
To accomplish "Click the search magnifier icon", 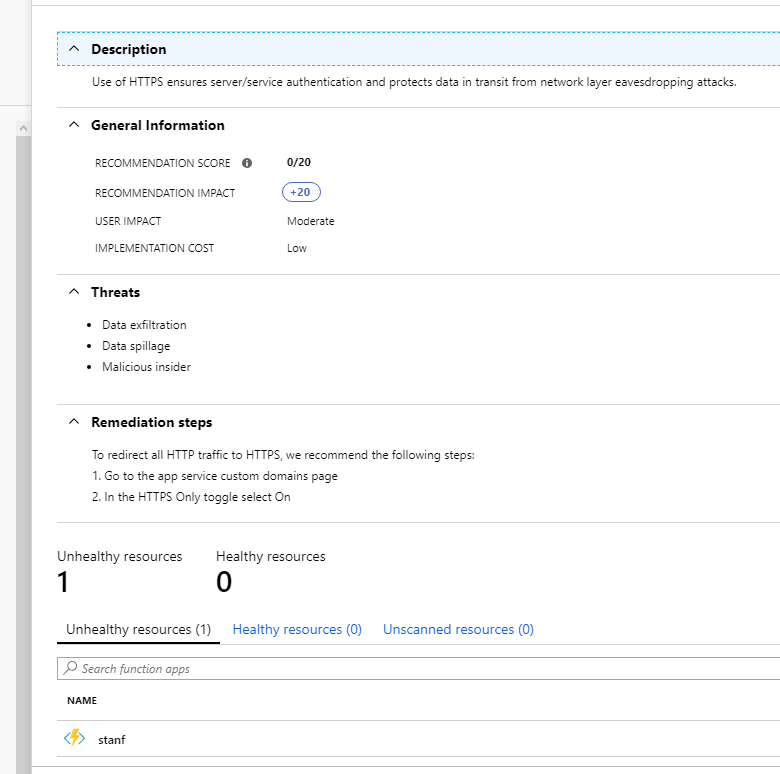I will [70, 668].
